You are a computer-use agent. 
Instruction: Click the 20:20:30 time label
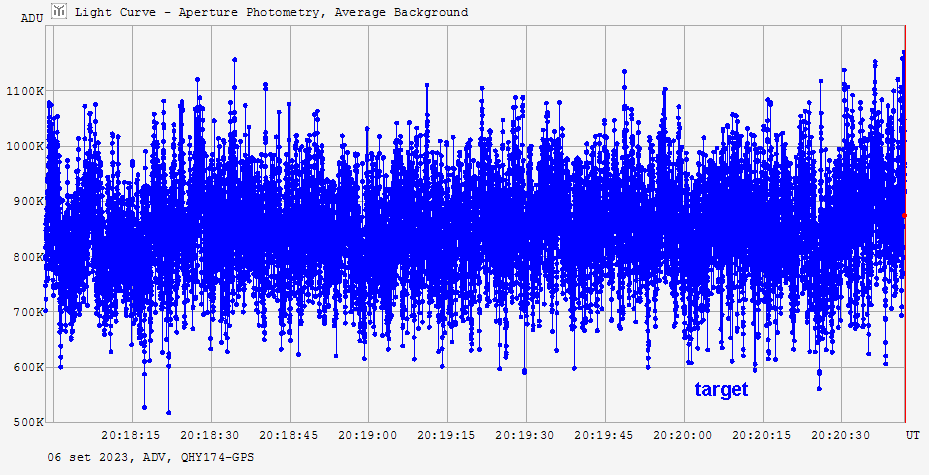840,435
